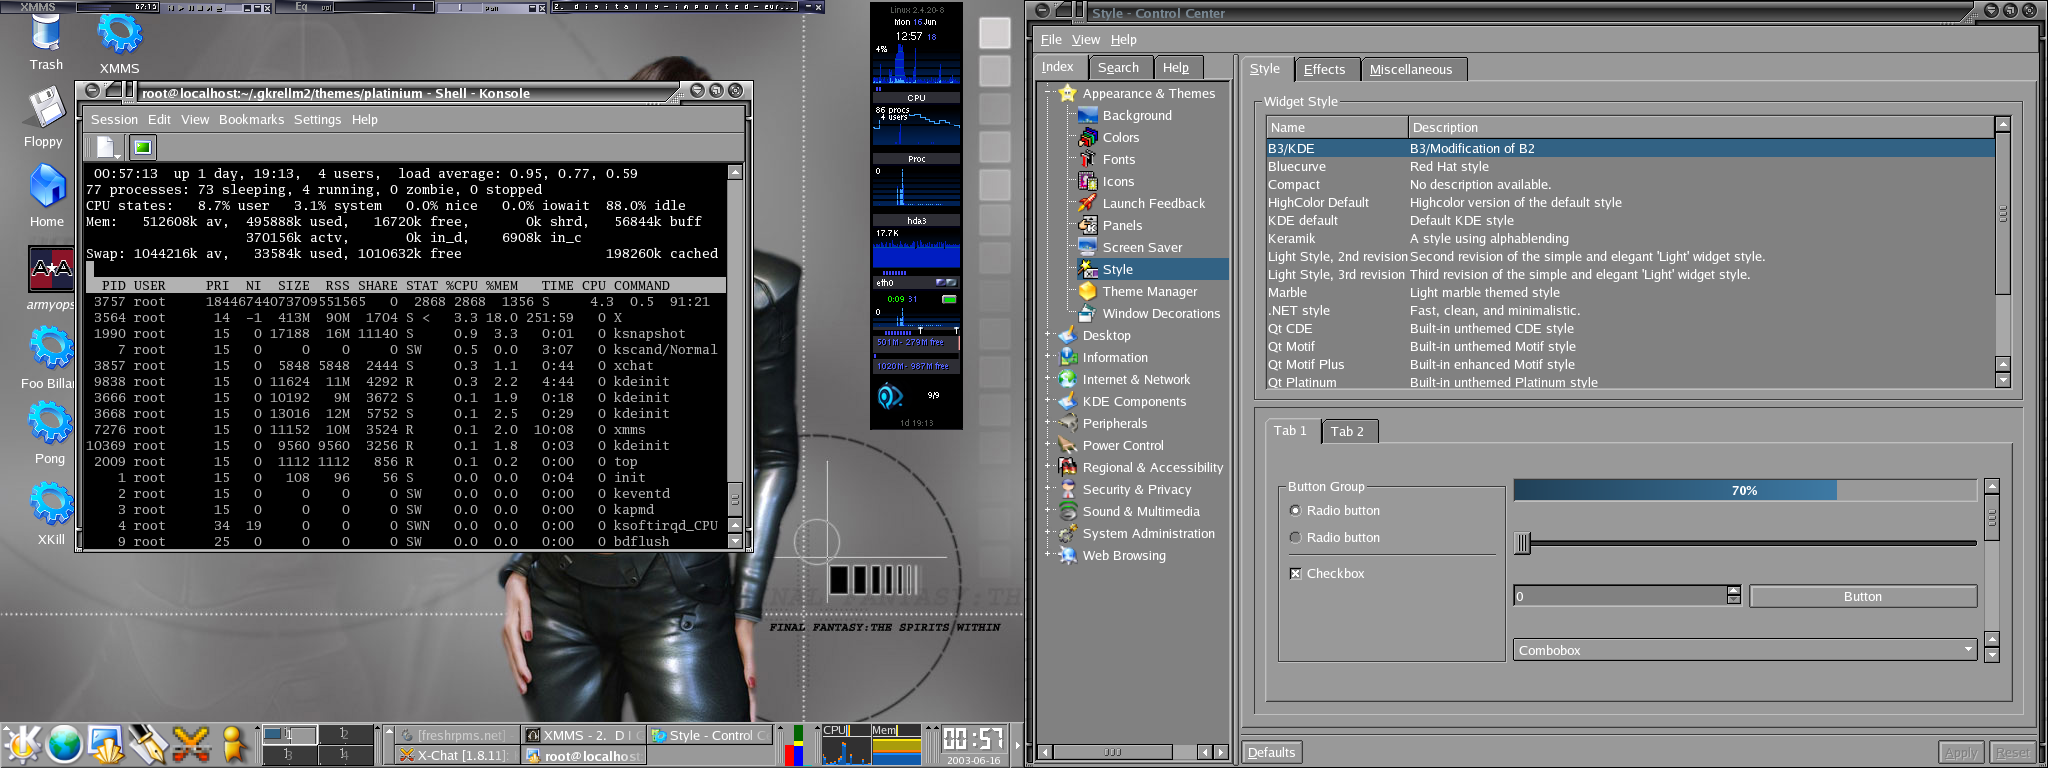Click the 70% progress bar

[1745, 491]
